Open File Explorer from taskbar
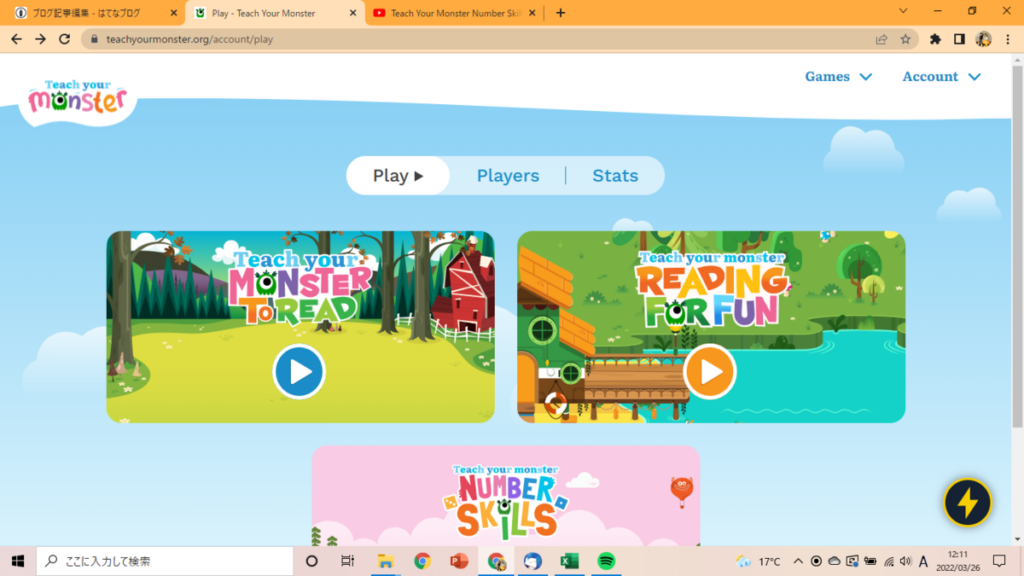Viewport: 1024px width, 576px height. 385,561
